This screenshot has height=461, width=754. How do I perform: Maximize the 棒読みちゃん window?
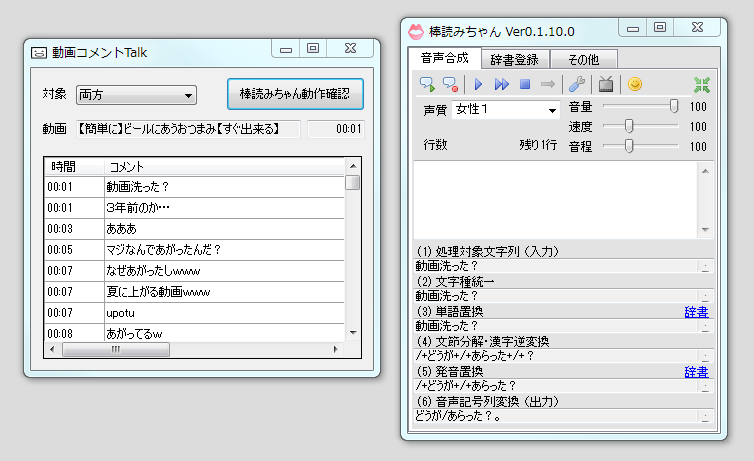coord(660,27)
